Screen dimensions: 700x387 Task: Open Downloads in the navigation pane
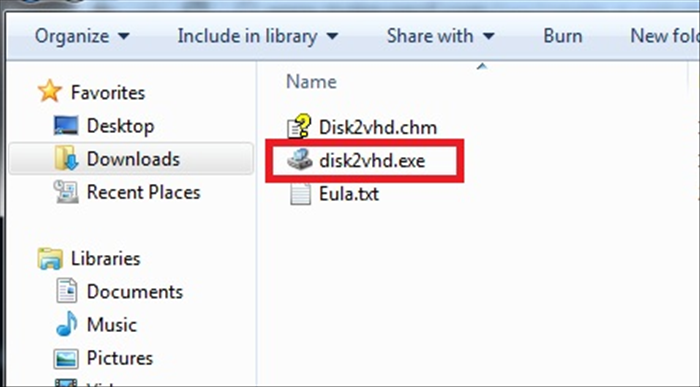[131, 158]
